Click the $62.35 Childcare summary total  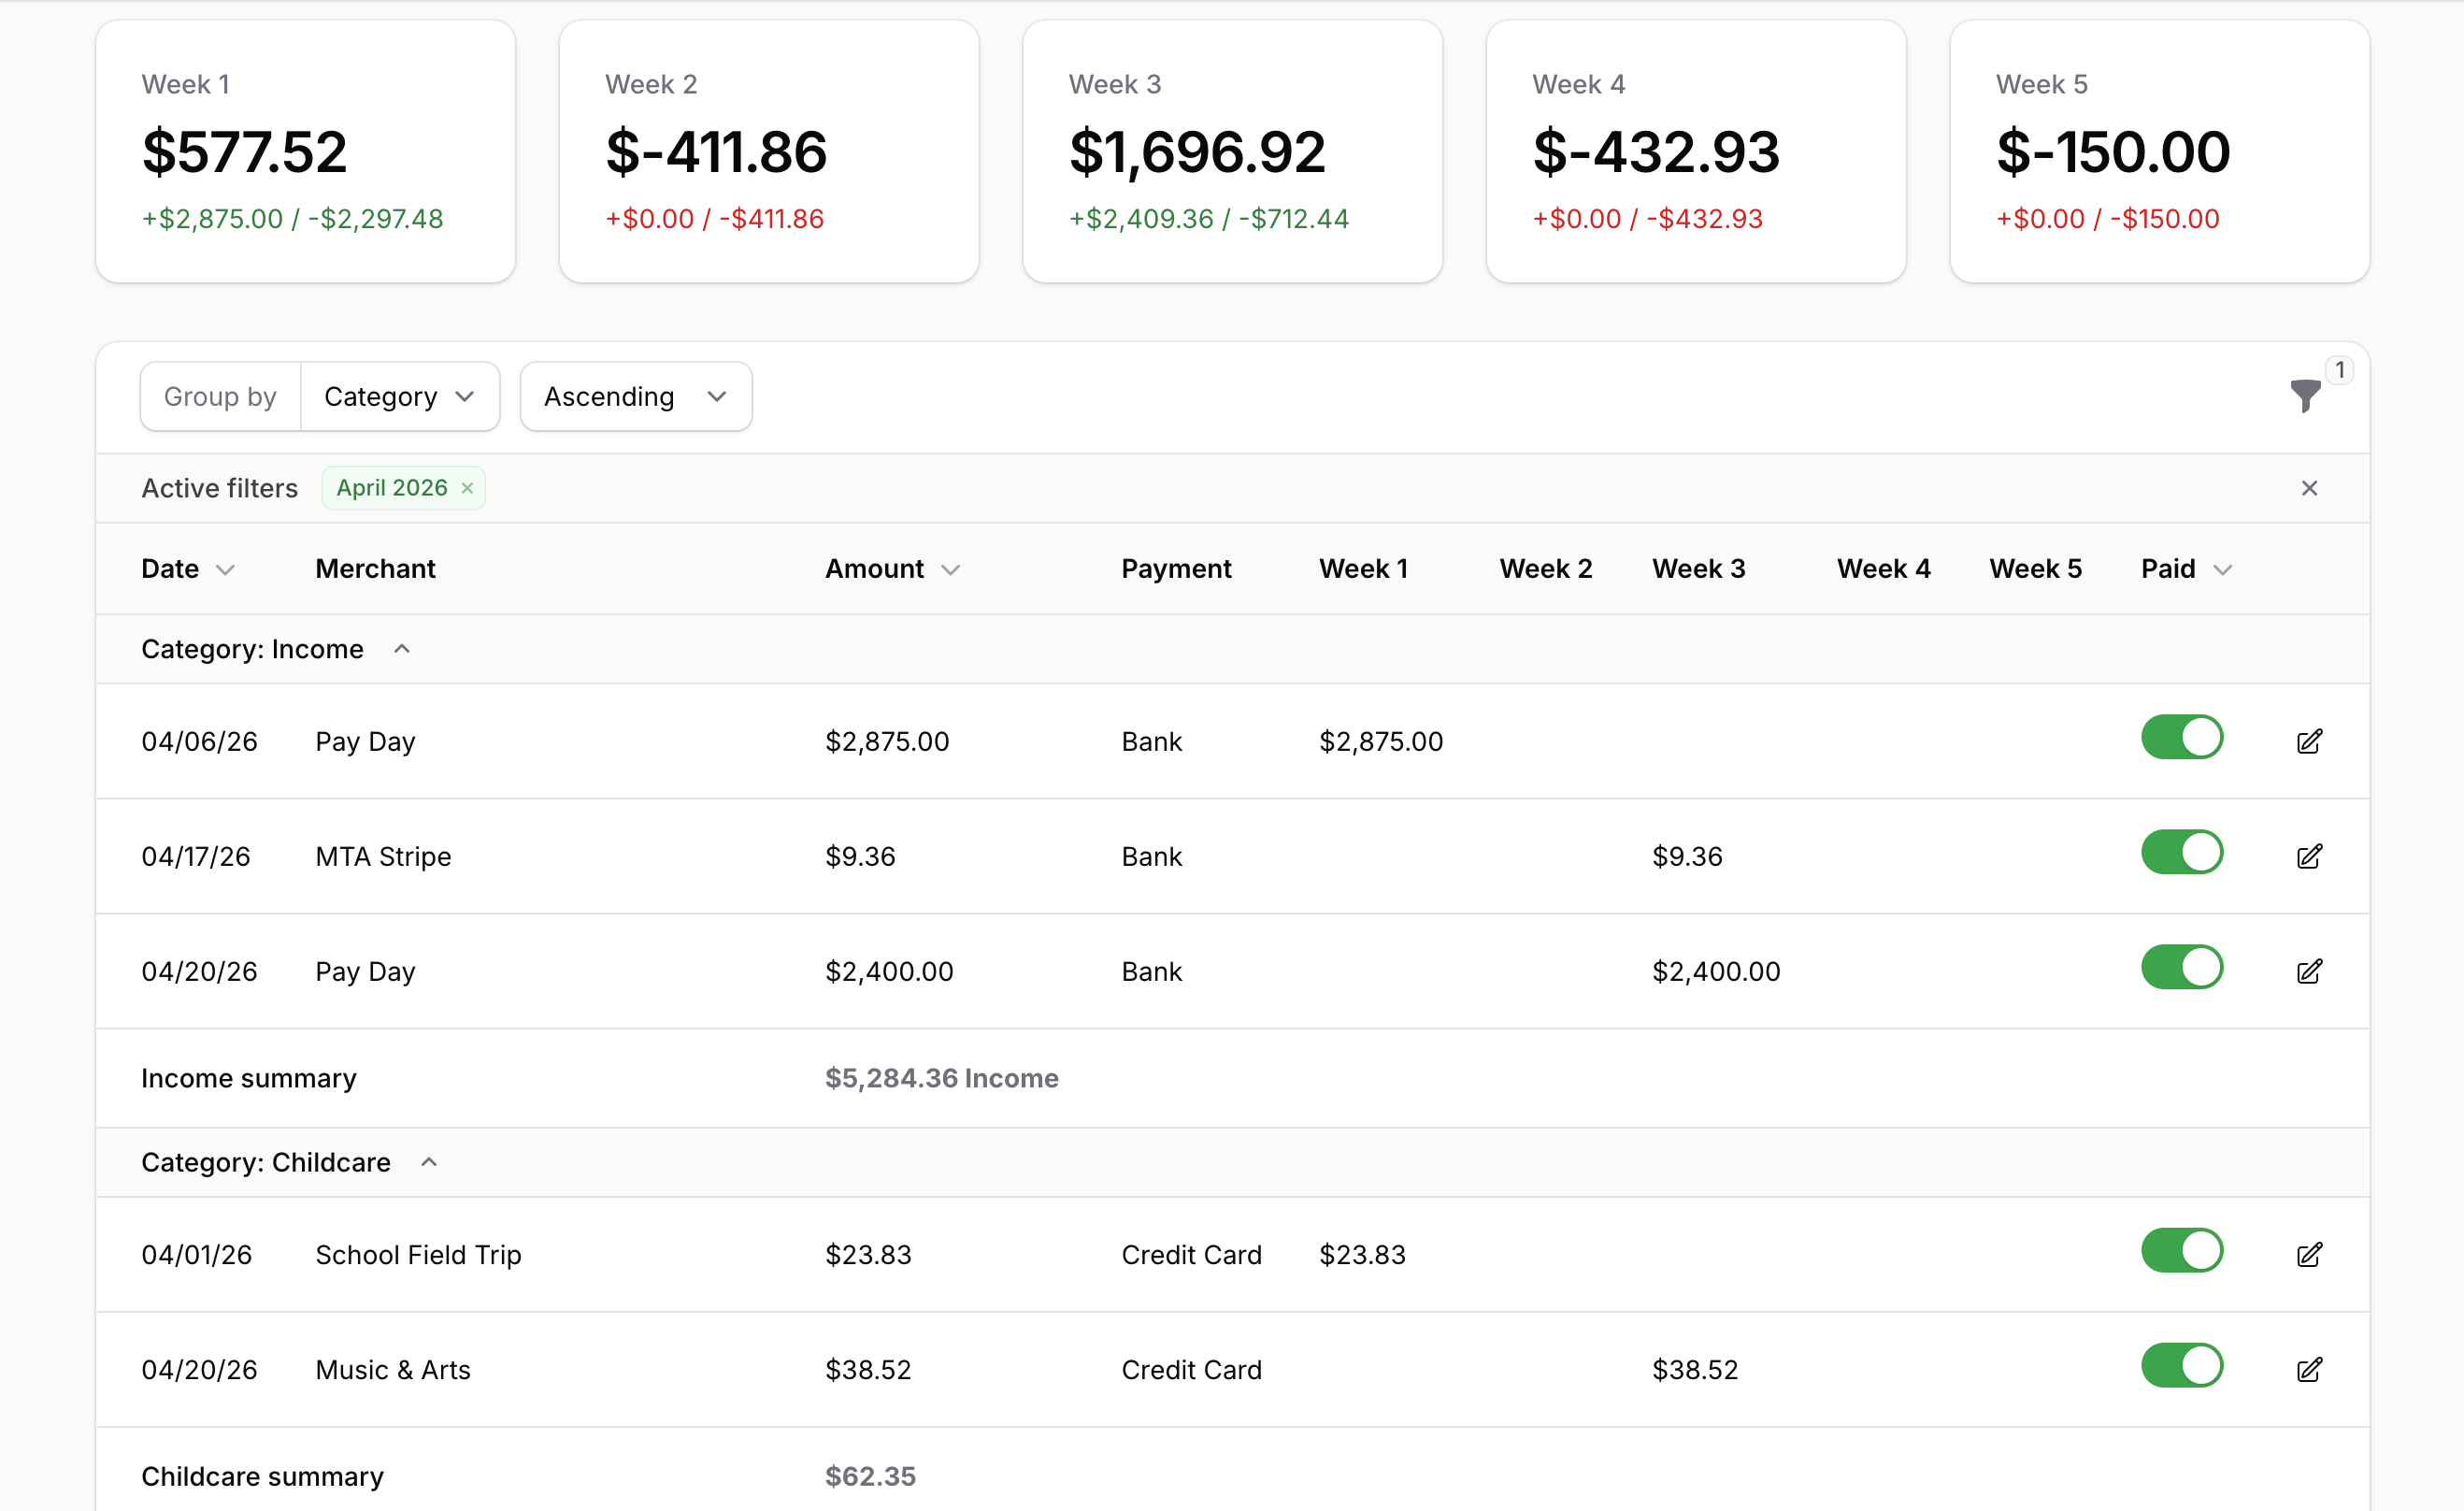870,1476
